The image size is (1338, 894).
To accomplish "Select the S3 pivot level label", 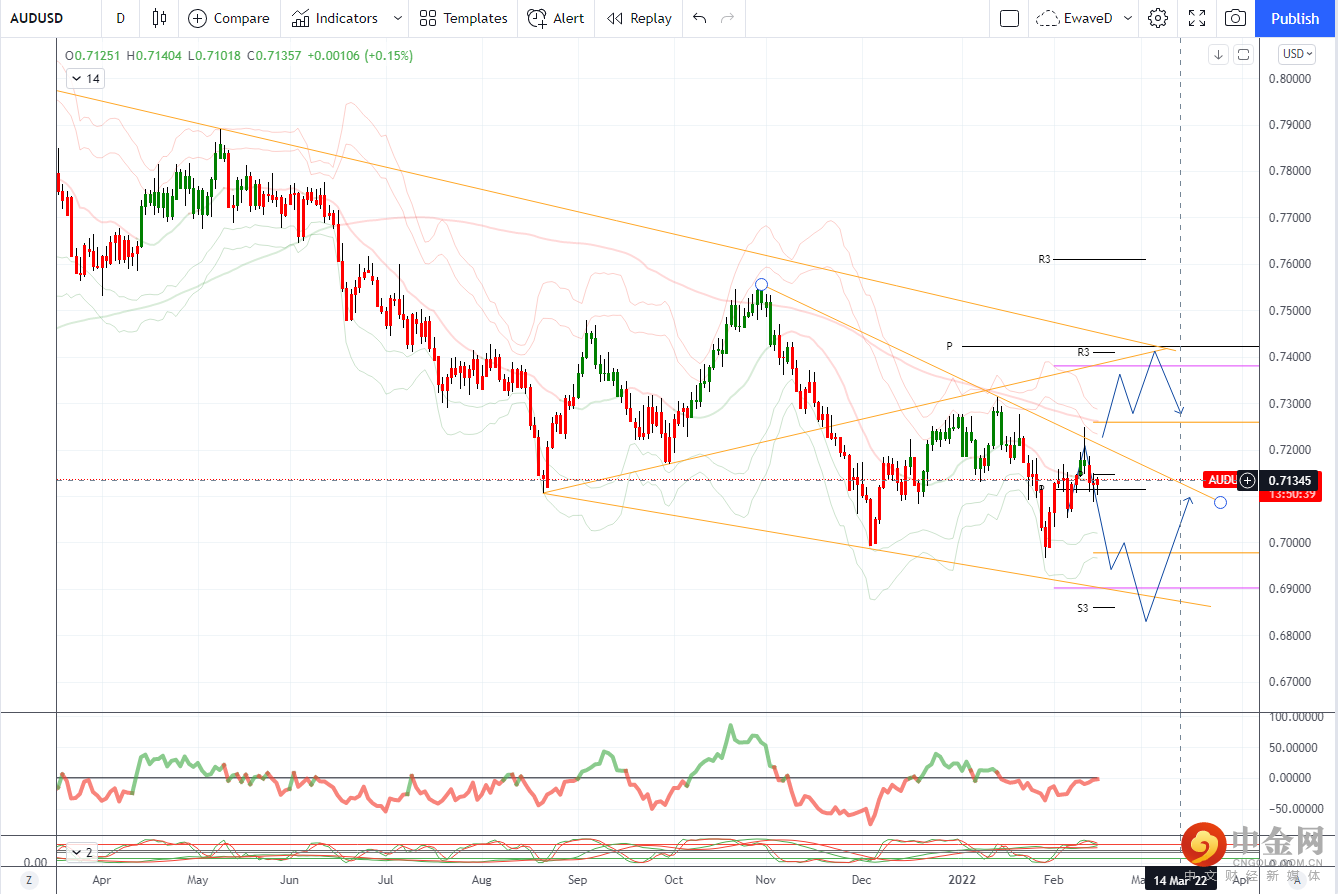I will click(x=1083, y=608).
